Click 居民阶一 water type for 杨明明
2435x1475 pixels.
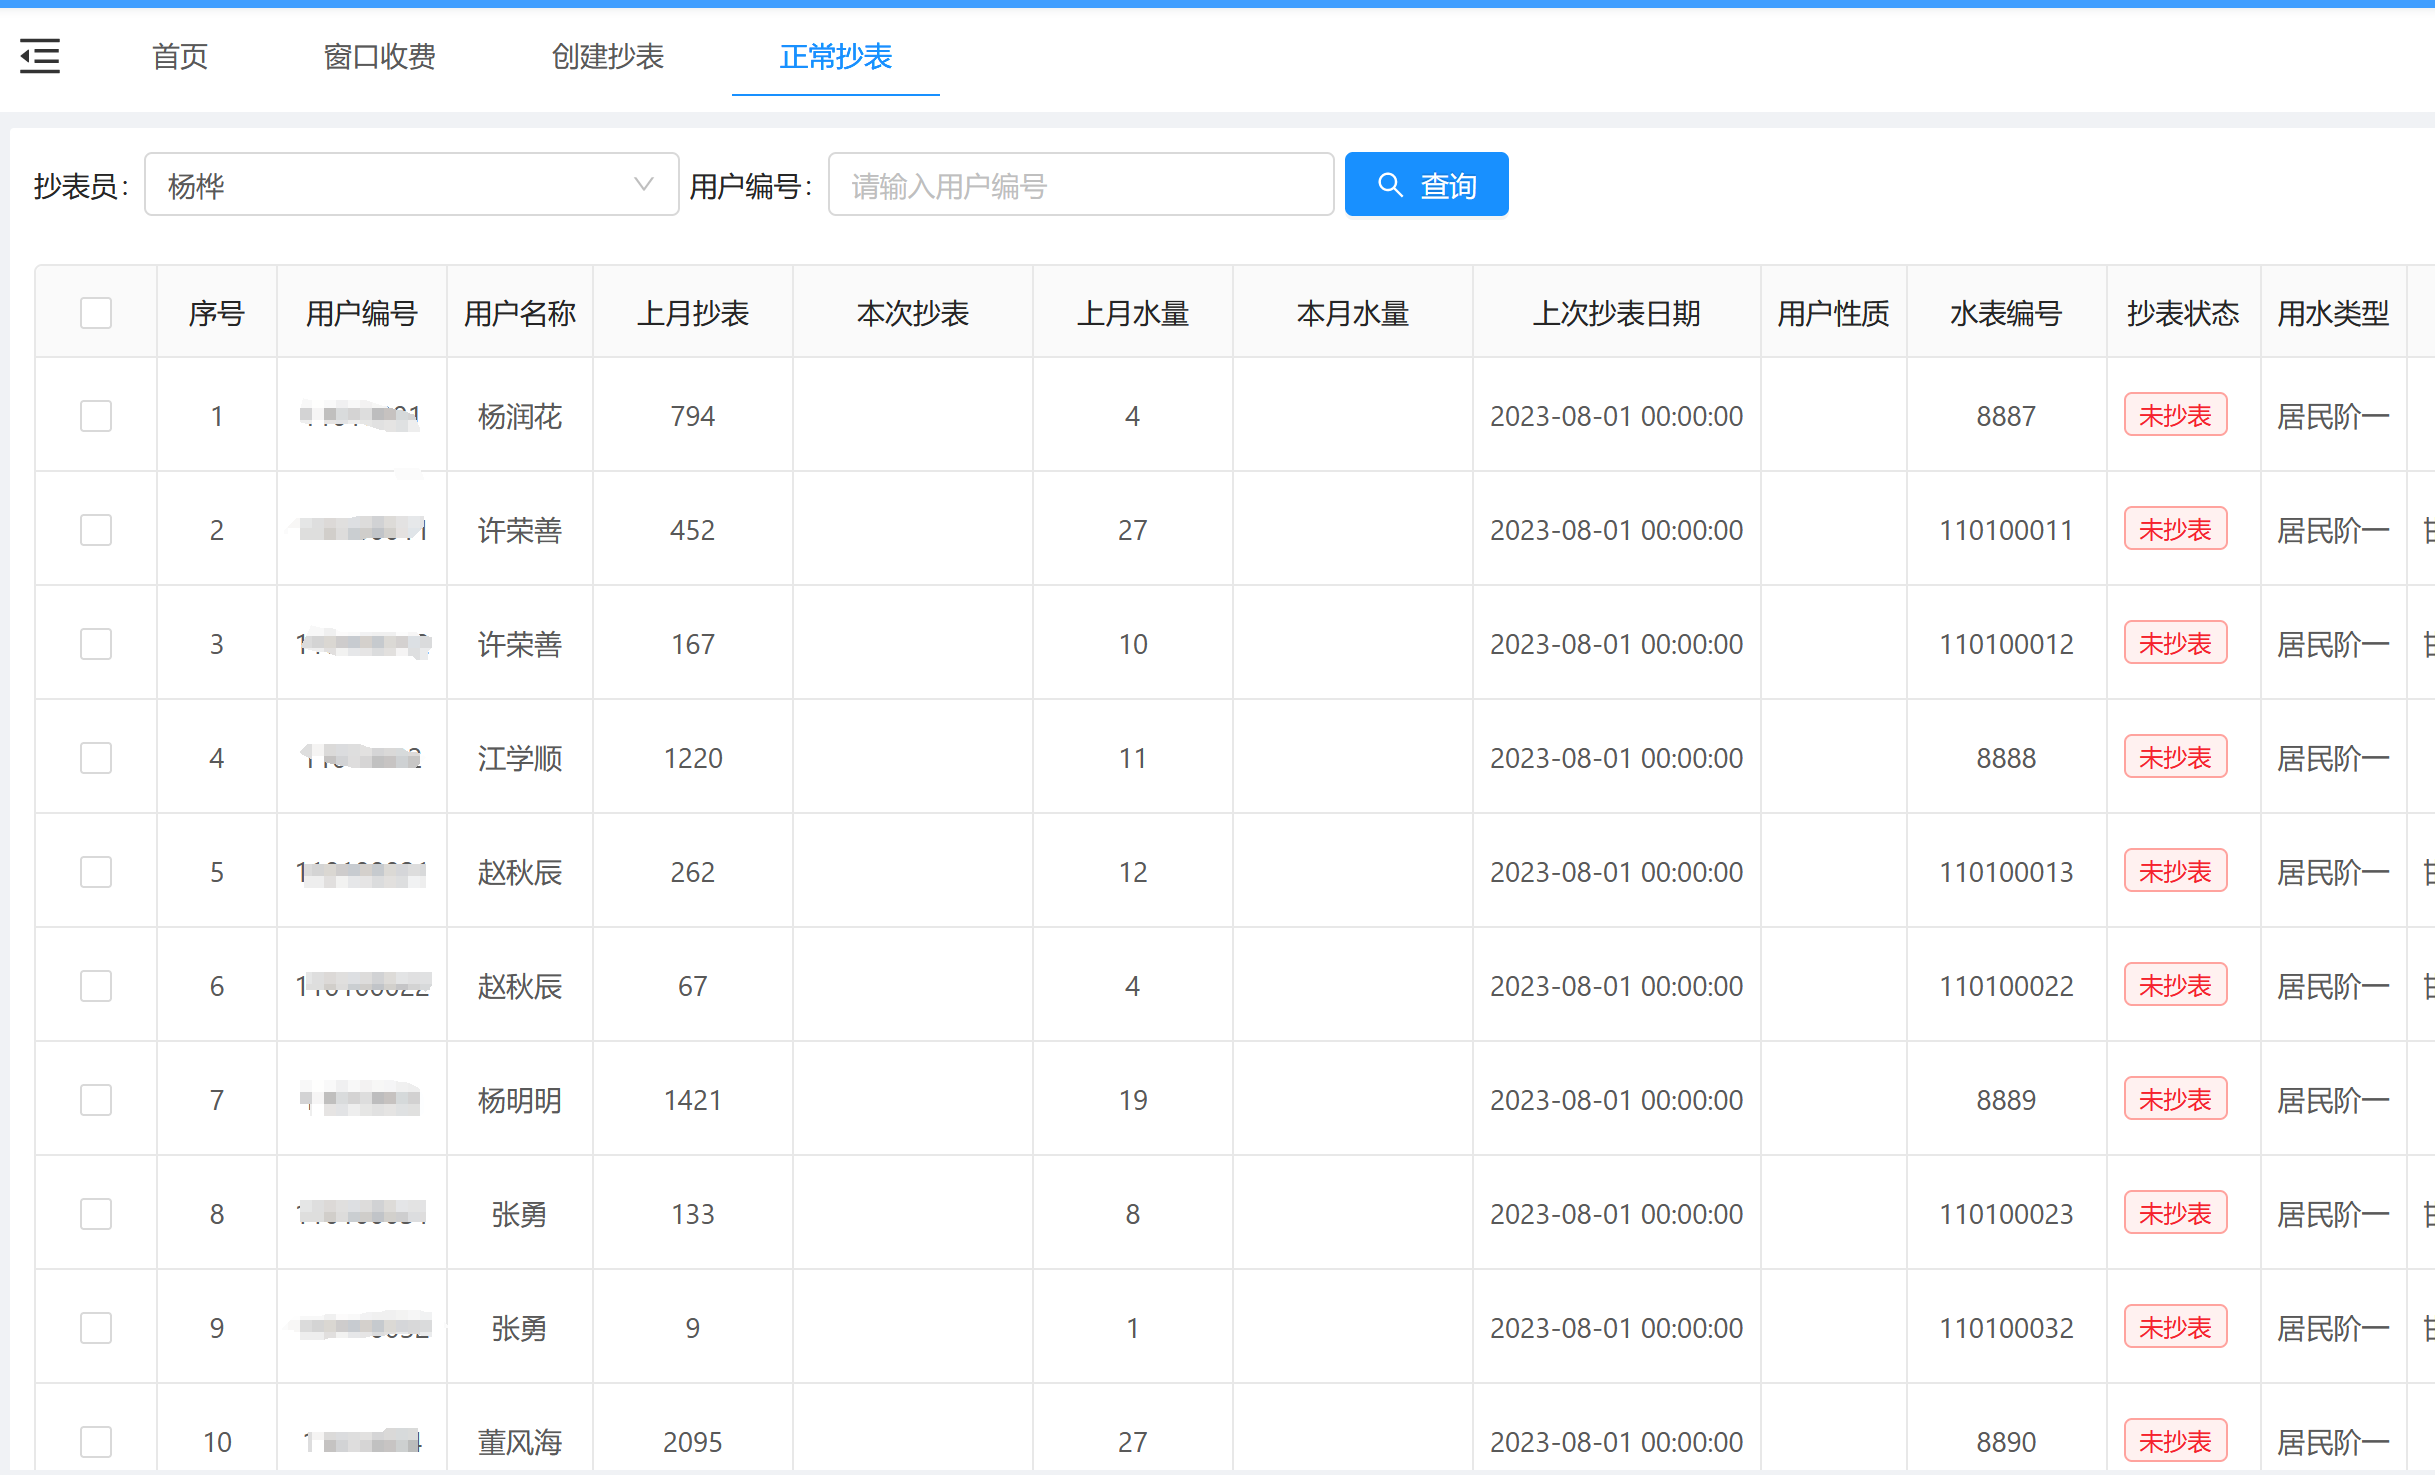point(2334,1100)
